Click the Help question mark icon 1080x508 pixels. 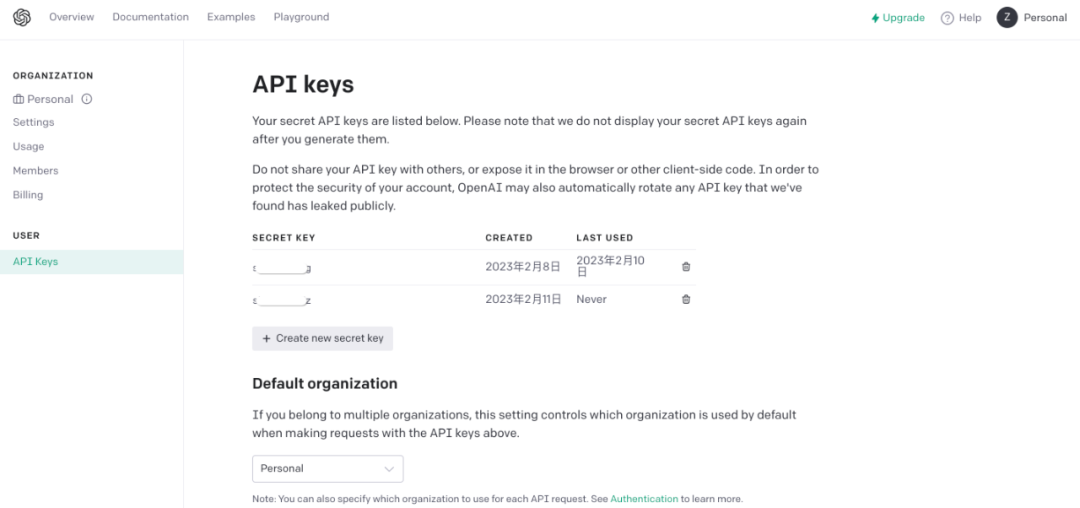click(x=947, y=18)
